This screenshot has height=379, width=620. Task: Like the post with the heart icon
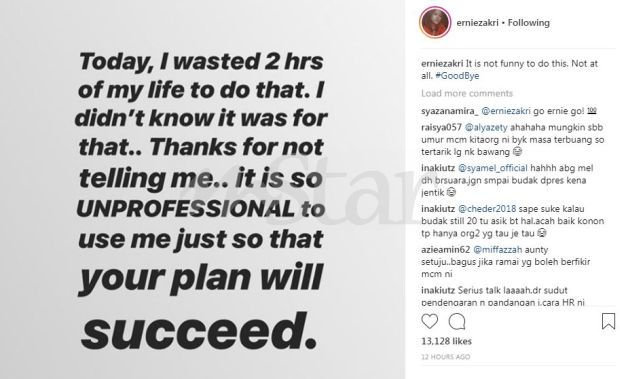point(429,321)
